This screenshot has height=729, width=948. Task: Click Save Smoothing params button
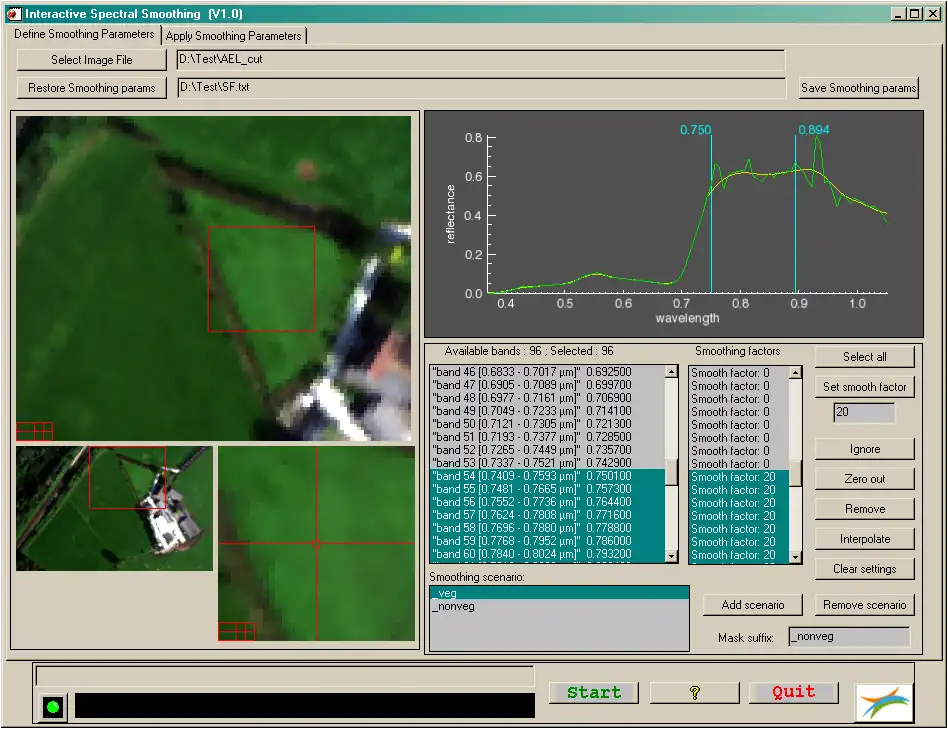click(859, 88)
